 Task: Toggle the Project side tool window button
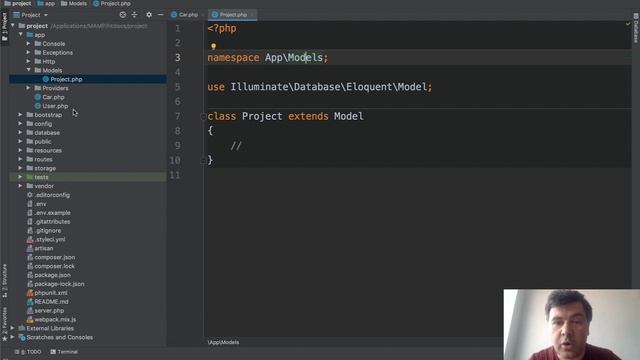(x=4, y=27)
